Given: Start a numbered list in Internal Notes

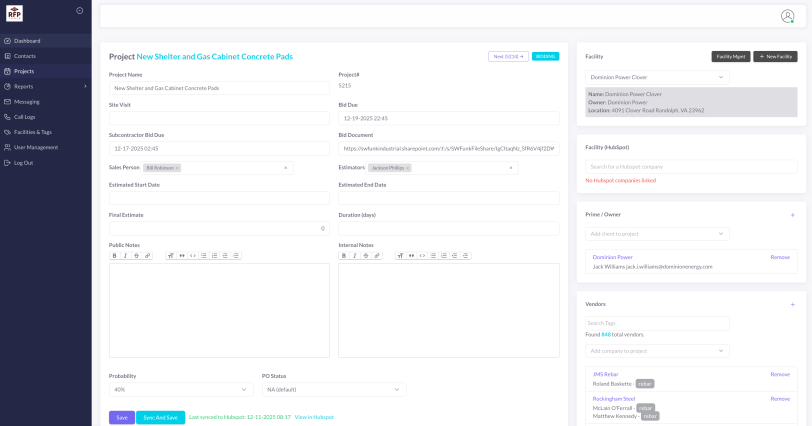Looking at the screenshot, I should (444, 256).
